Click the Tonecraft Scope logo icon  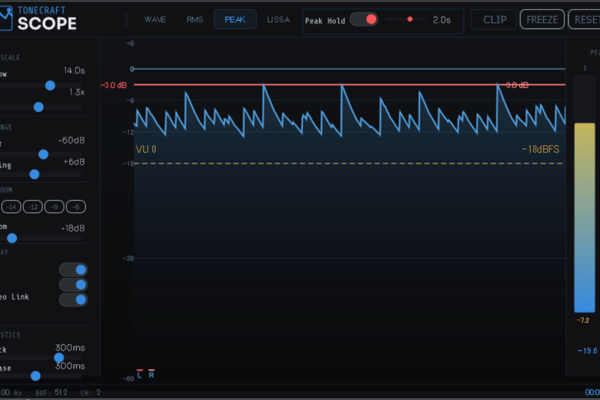click(6, 18)
